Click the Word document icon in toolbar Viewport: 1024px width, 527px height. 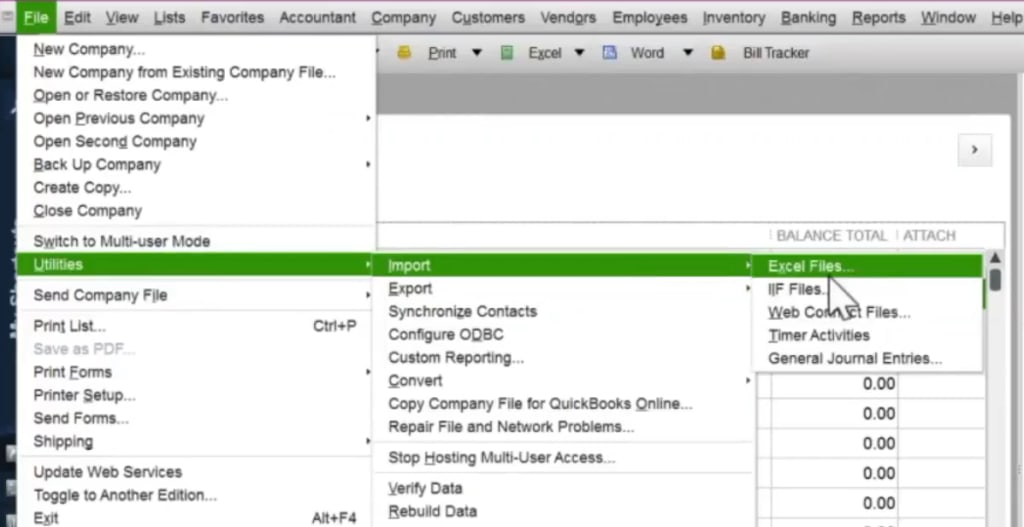[x=609, y=53]
